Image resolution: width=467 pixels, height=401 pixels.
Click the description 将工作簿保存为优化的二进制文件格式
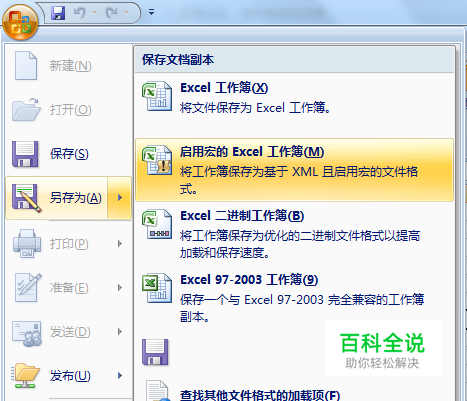[300, 244]
